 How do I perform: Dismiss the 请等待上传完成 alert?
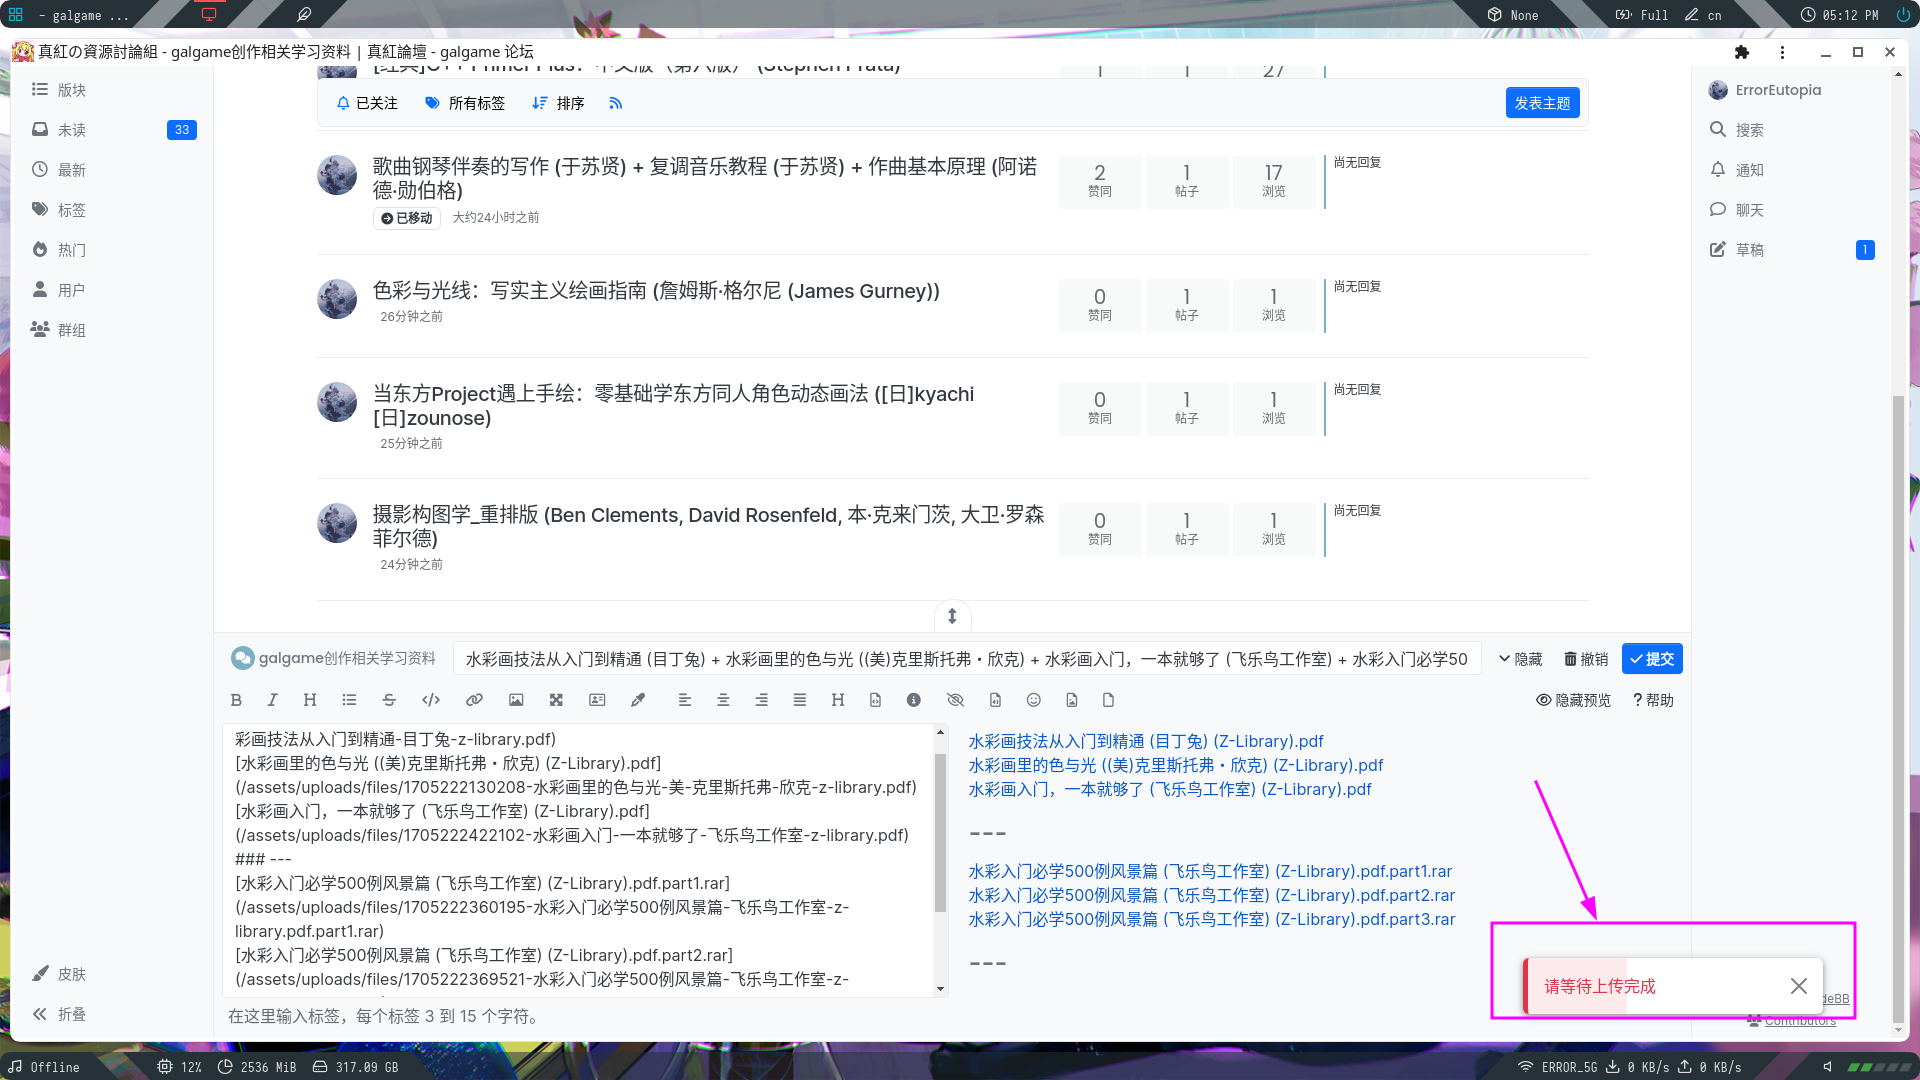point(1798,986)
